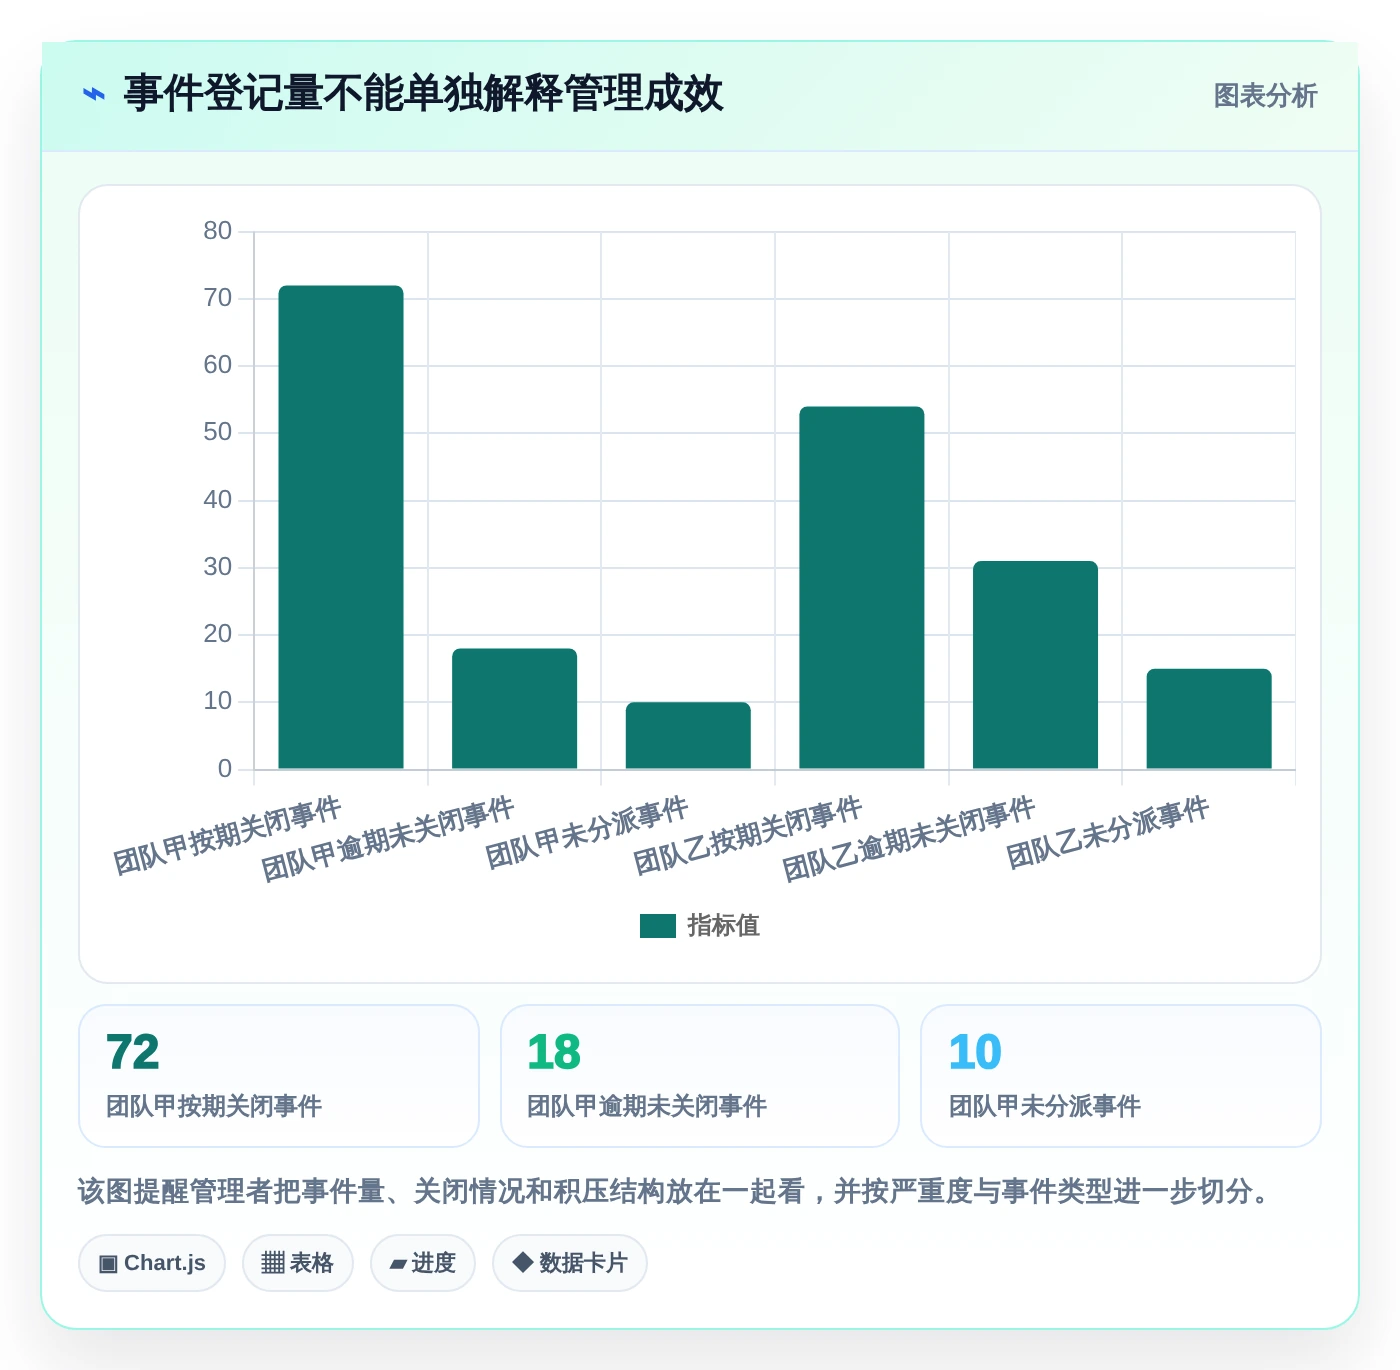This screenshot has width=1400, height=1370.
Task: Click x-axis label 团队甲未分派事件
Action: click(587, 833)
